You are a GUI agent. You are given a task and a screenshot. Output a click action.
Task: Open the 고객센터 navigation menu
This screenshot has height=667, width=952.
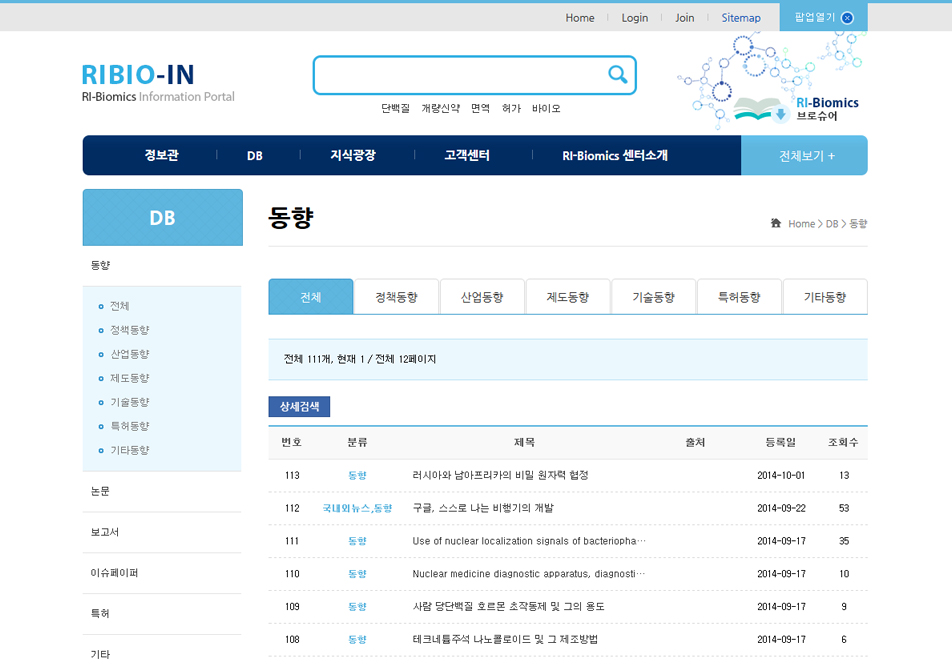(467, 156)
